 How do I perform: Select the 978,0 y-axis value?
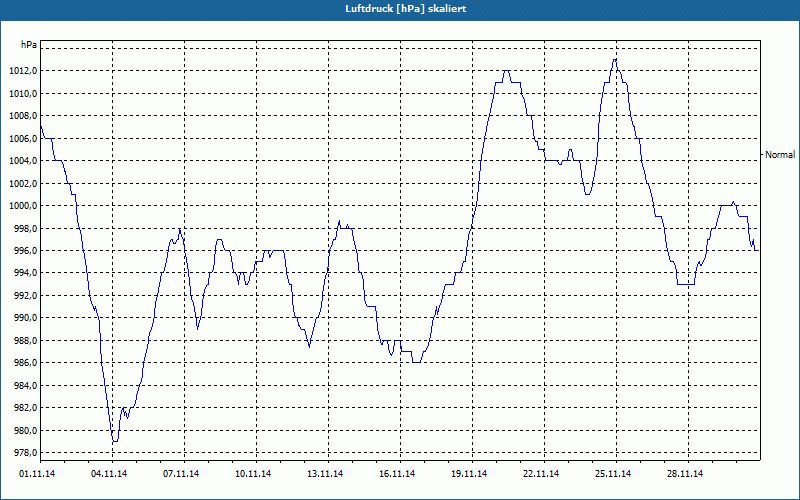pyautogui.click(x=26, y=453)
